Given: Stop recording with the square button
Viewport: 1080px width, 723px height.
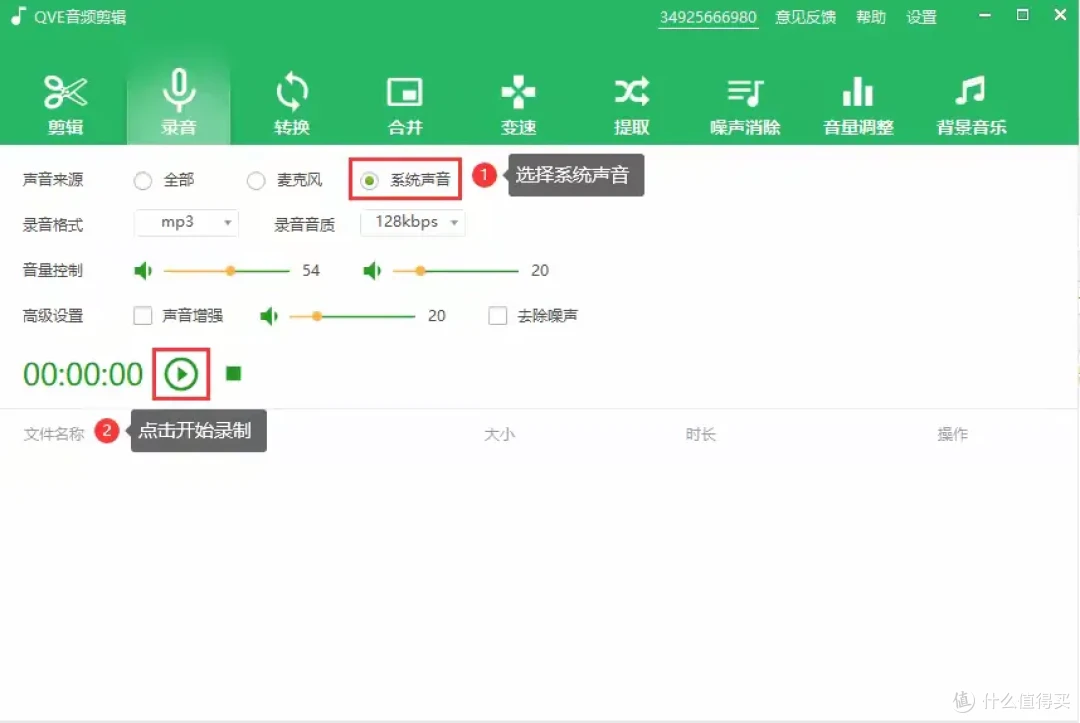Looking at the screenshot, I should click(233, 373).
